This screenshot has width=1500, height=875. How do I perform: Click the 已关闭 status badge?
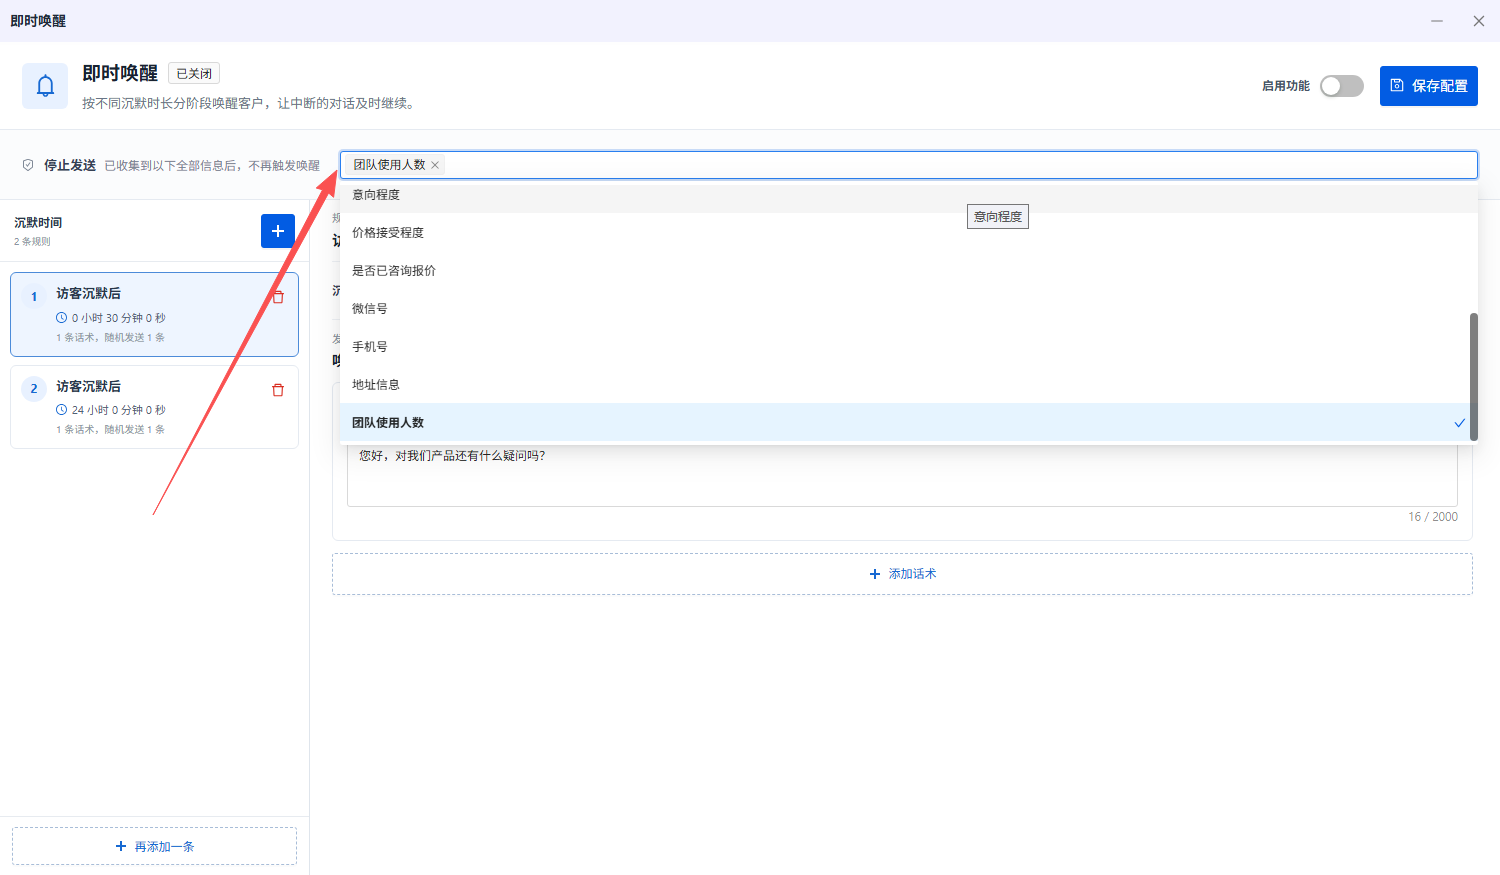point(194,74)
